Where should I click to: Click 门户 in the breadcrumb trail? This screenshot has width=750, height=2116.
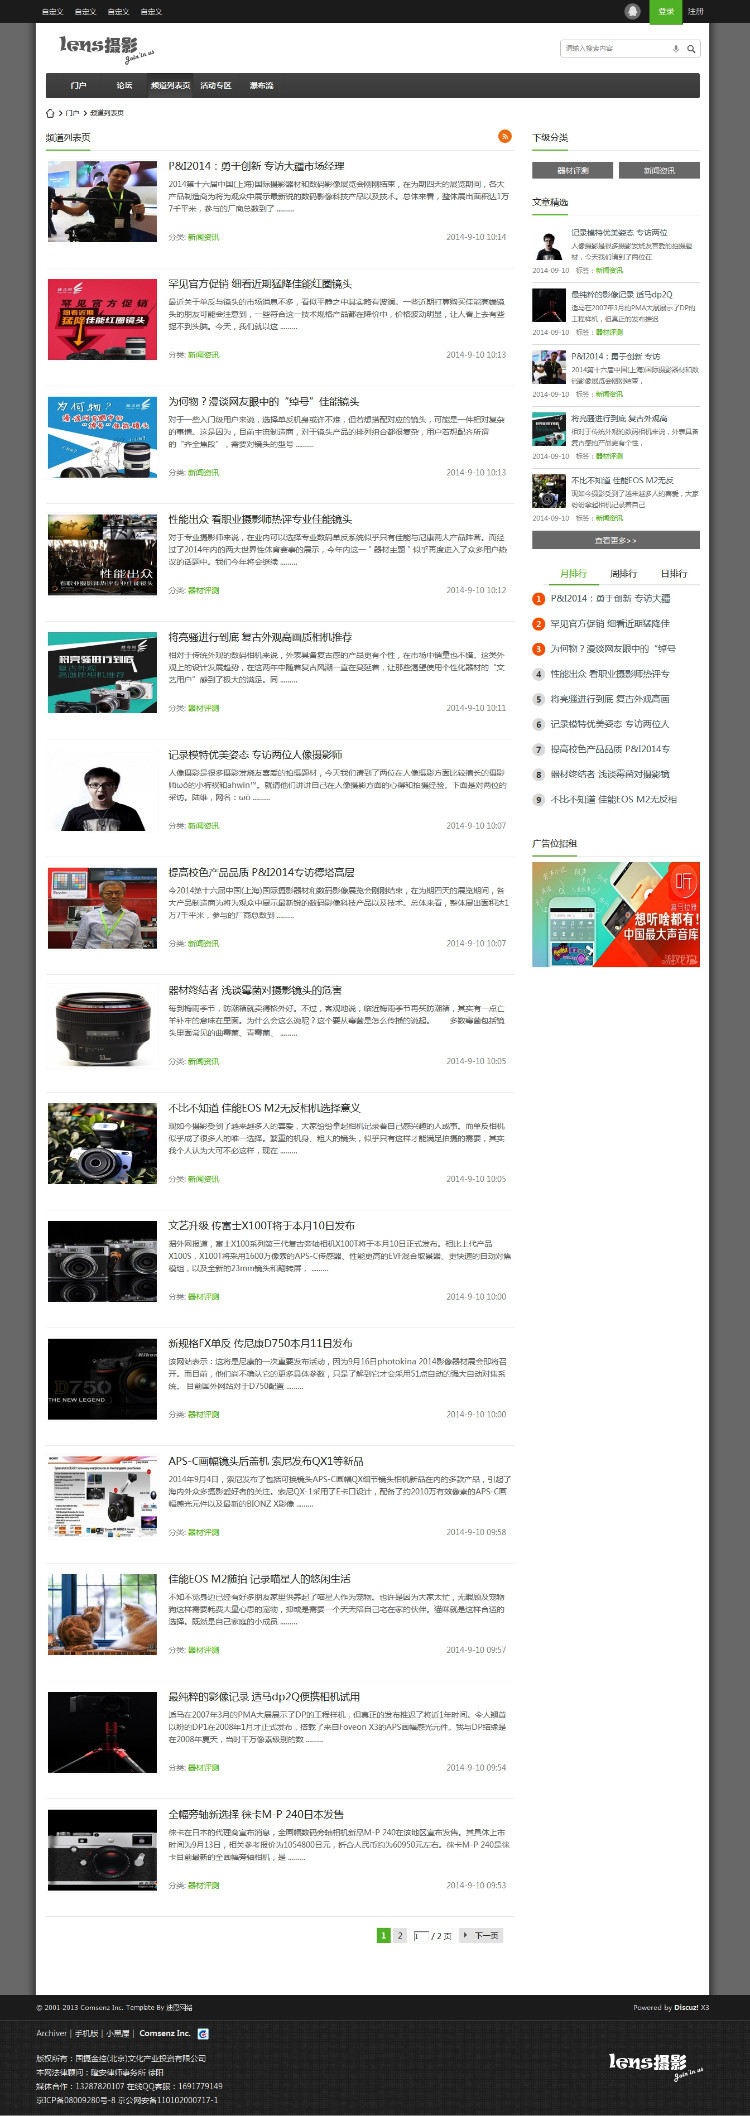[x=72, y=113]
